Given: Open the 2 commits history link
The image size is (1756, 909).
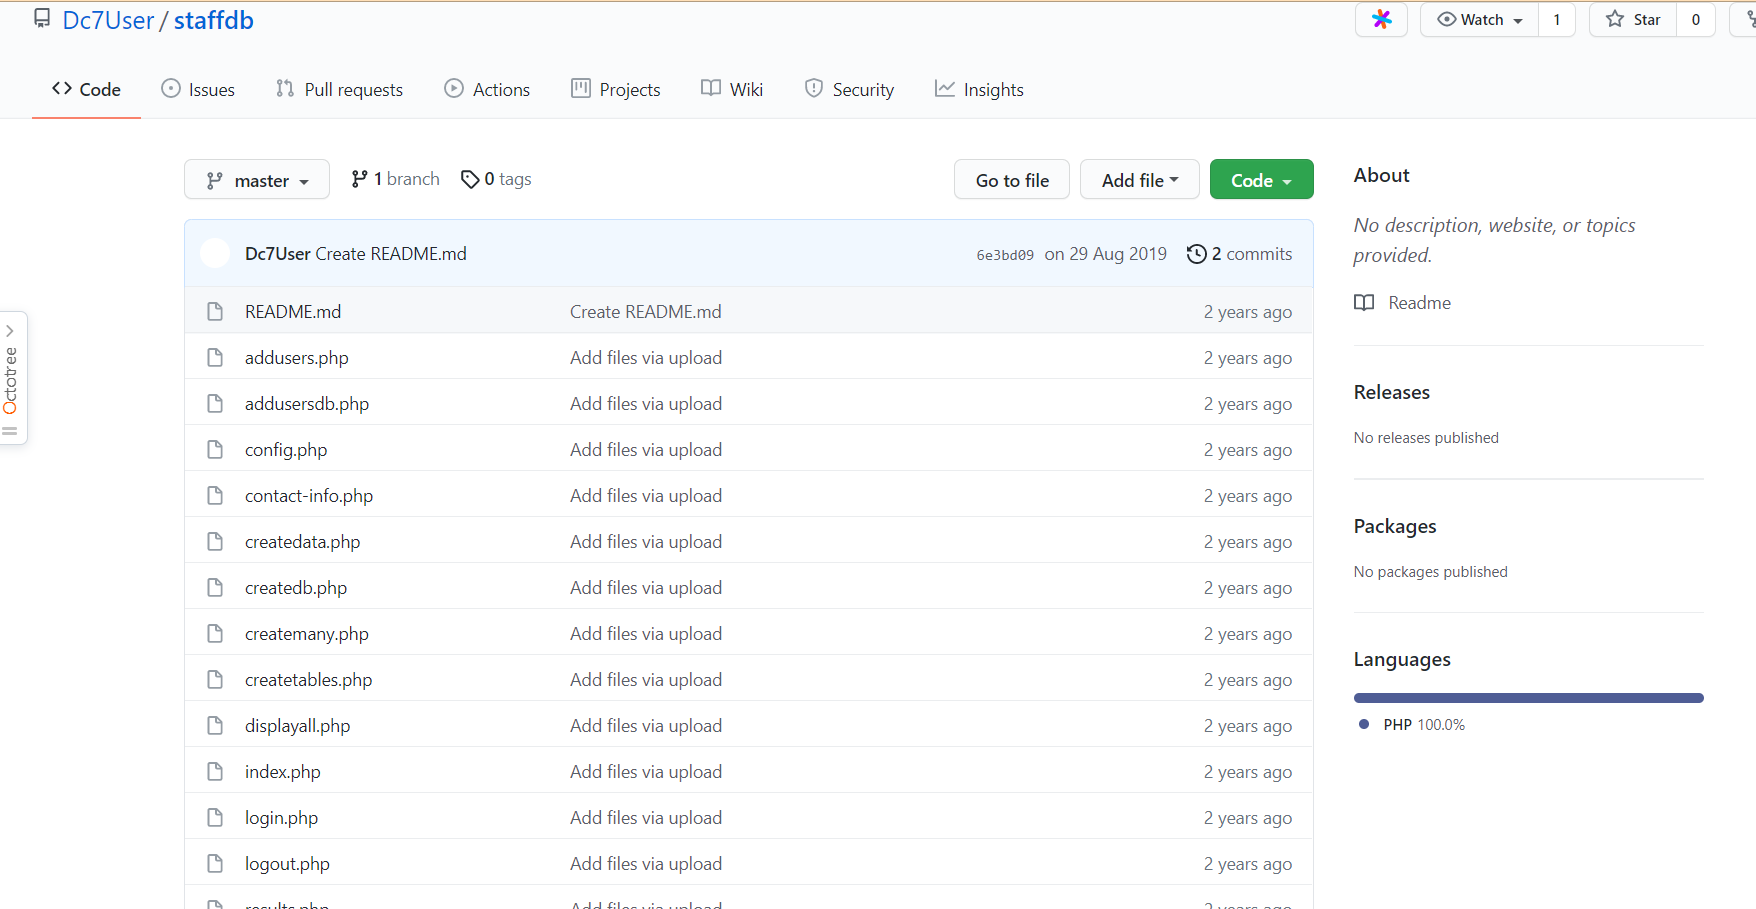Looking at the screenshot, I should pos(1239,254).
